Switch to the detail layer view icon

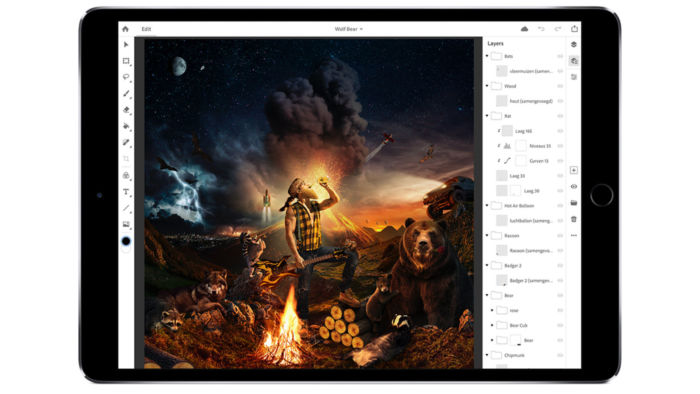574,61
